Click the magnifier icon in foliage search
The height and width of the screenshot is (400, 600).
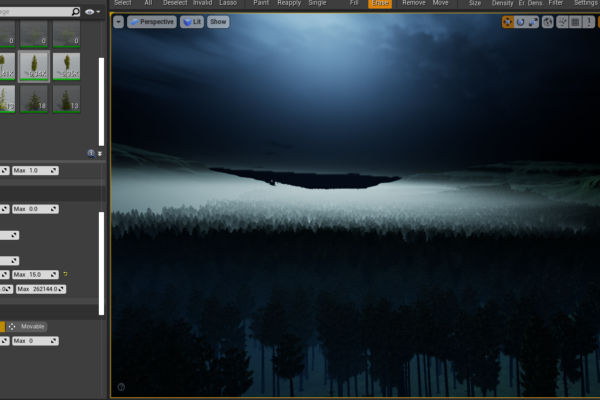pyautogui.click(x=75, y=12)
